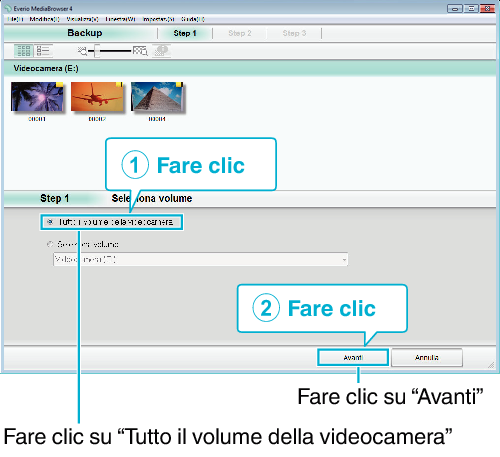The width and height of the screenshot is (500, 457).
Task: Open the Modifica menu
Action: pos(45,19)
